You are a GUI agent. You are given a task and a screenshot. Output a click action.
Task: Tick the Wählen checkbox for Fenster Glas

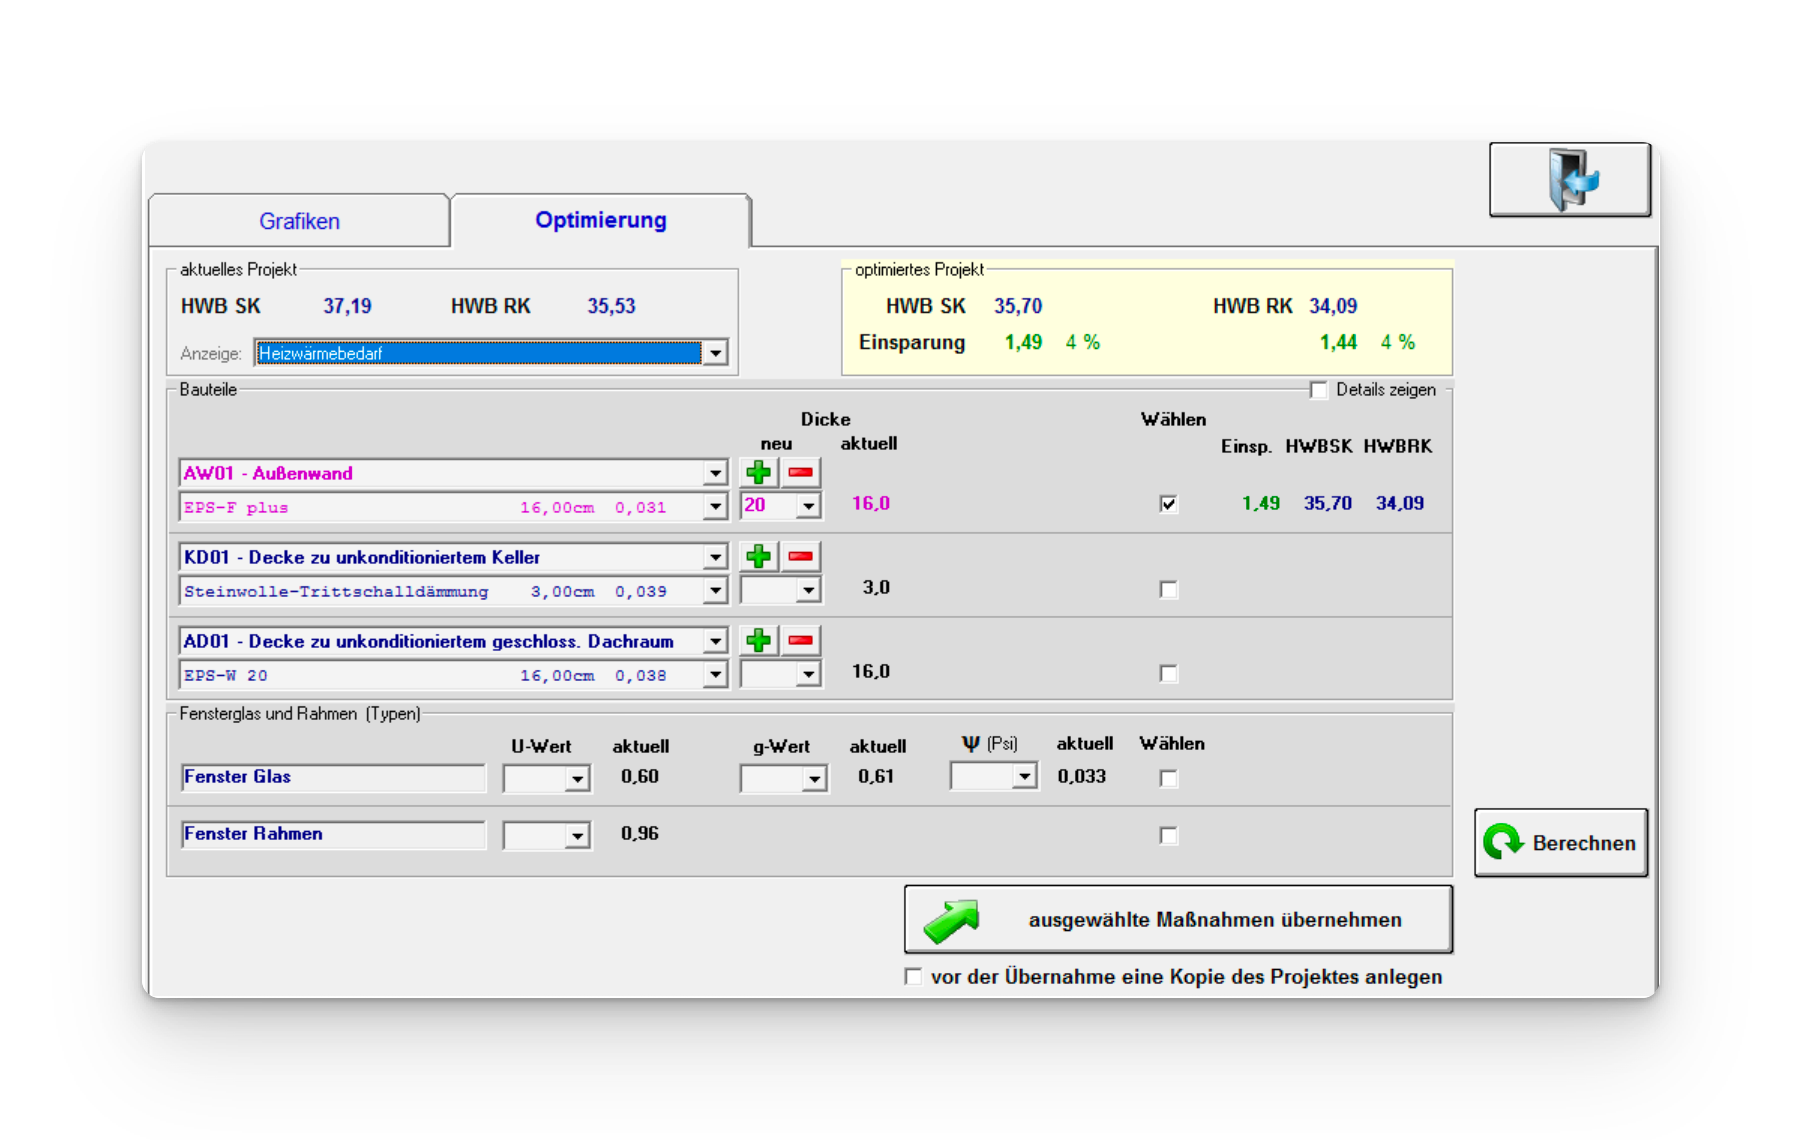pyautogui.click(x=1168, y=778)
